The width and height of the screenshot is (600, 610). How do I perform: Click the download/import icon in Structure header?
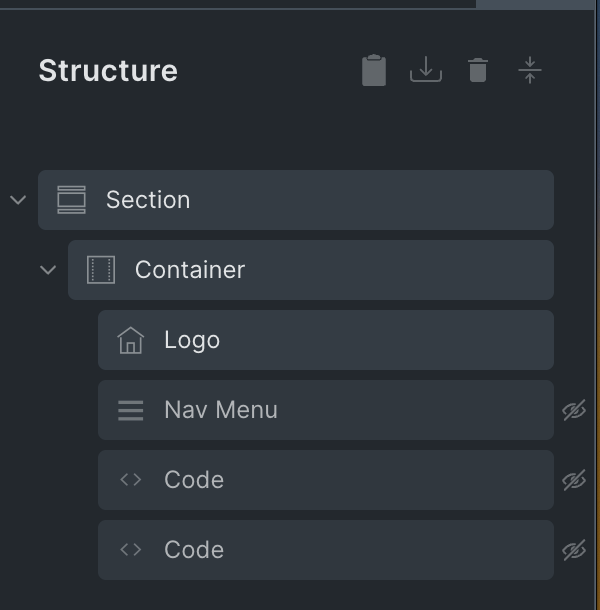(x=426, y=70)
